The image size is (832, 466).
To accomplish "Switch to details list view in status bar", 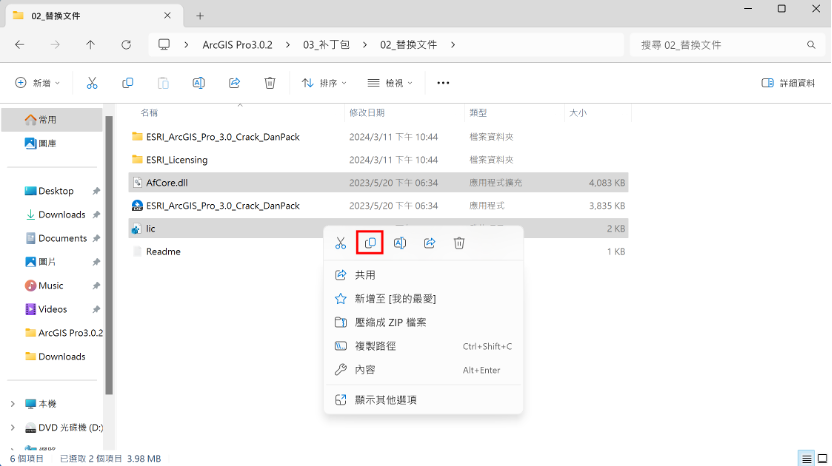I will click(807, 458).
